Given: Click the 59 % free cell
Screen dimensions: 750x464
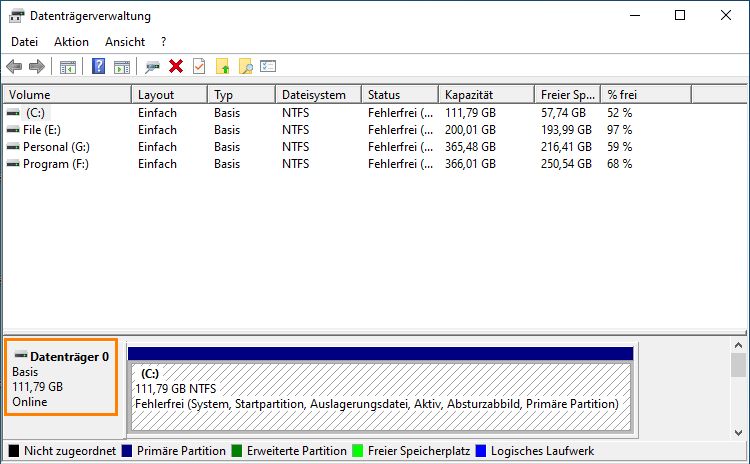Looking at the screenshot, I should (619, 147).
